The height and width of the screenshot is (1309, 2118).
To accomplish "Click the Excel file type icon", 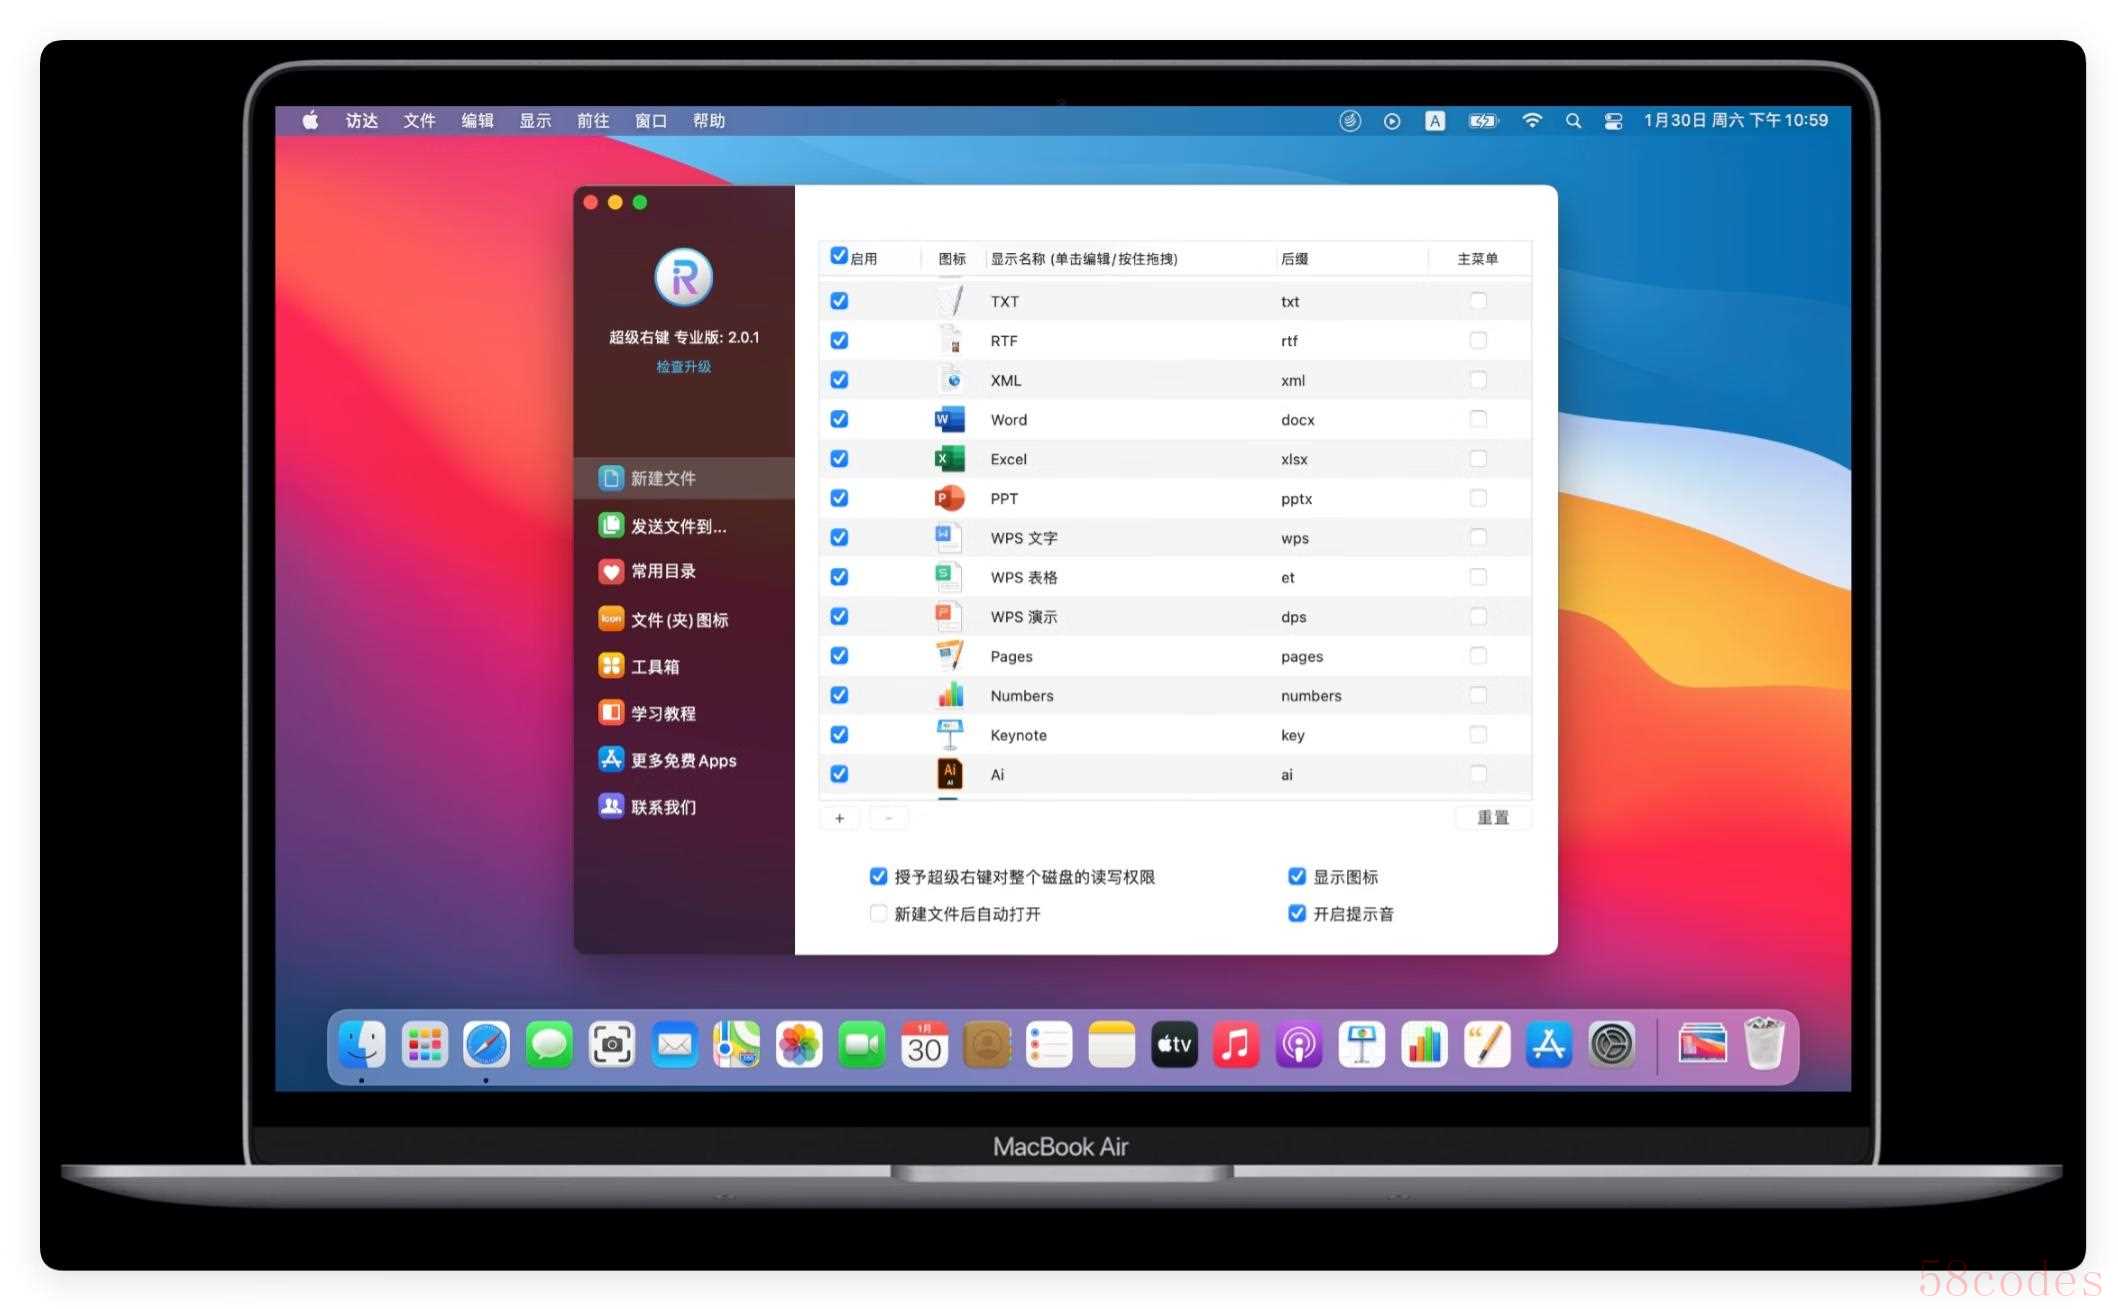I will [949, 458].
